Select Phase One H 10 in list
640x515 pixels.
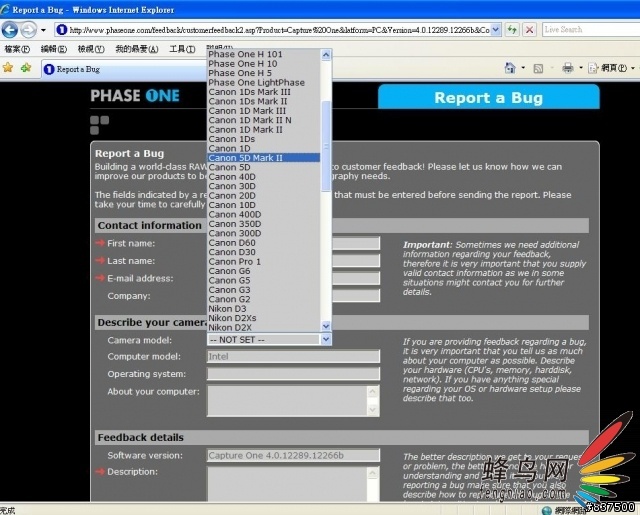(264, 64)
